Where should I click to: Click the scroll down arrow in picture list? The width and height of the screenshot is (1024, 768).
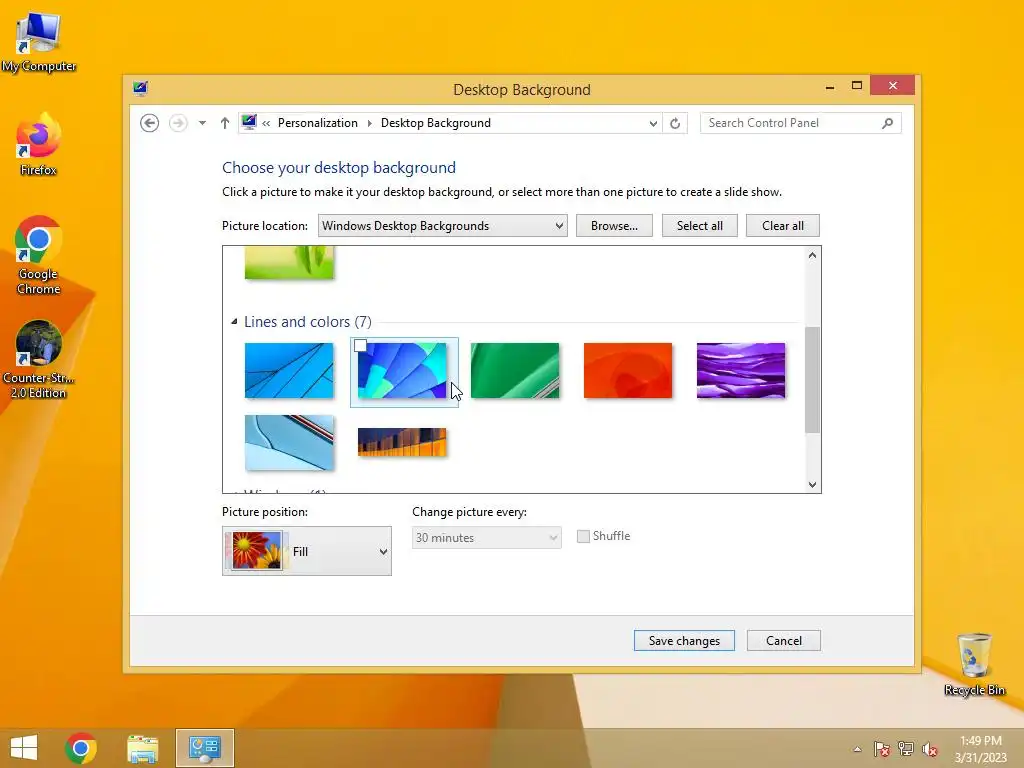(x=812, y=485)
